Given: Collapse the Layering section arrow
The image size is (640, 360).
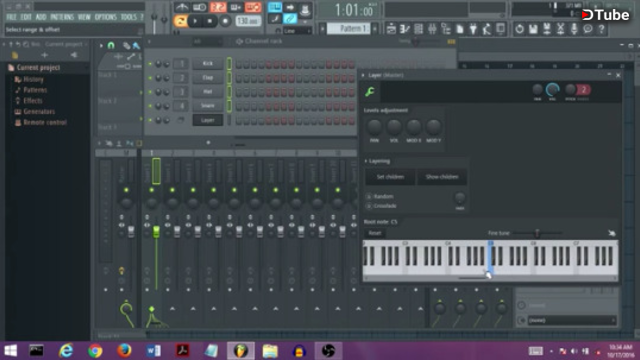Looking at the screenshot, I should coord(366,161).
